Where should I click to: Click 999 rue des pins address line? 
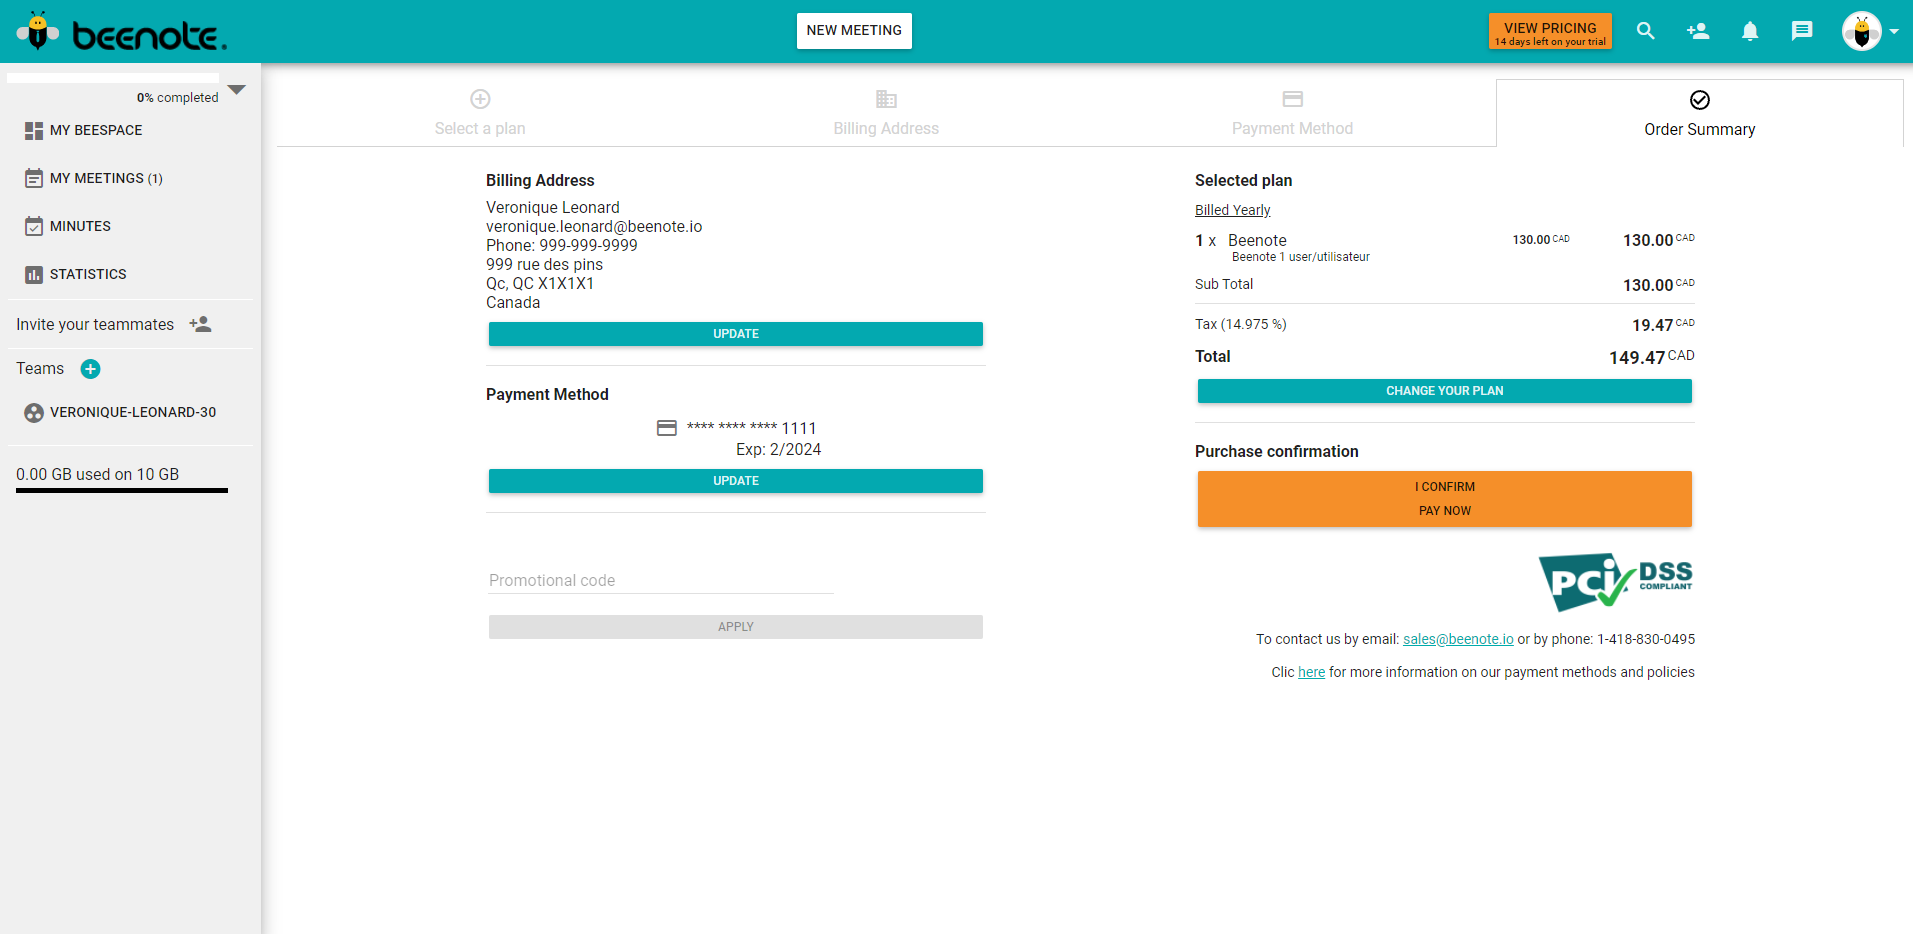545,264
